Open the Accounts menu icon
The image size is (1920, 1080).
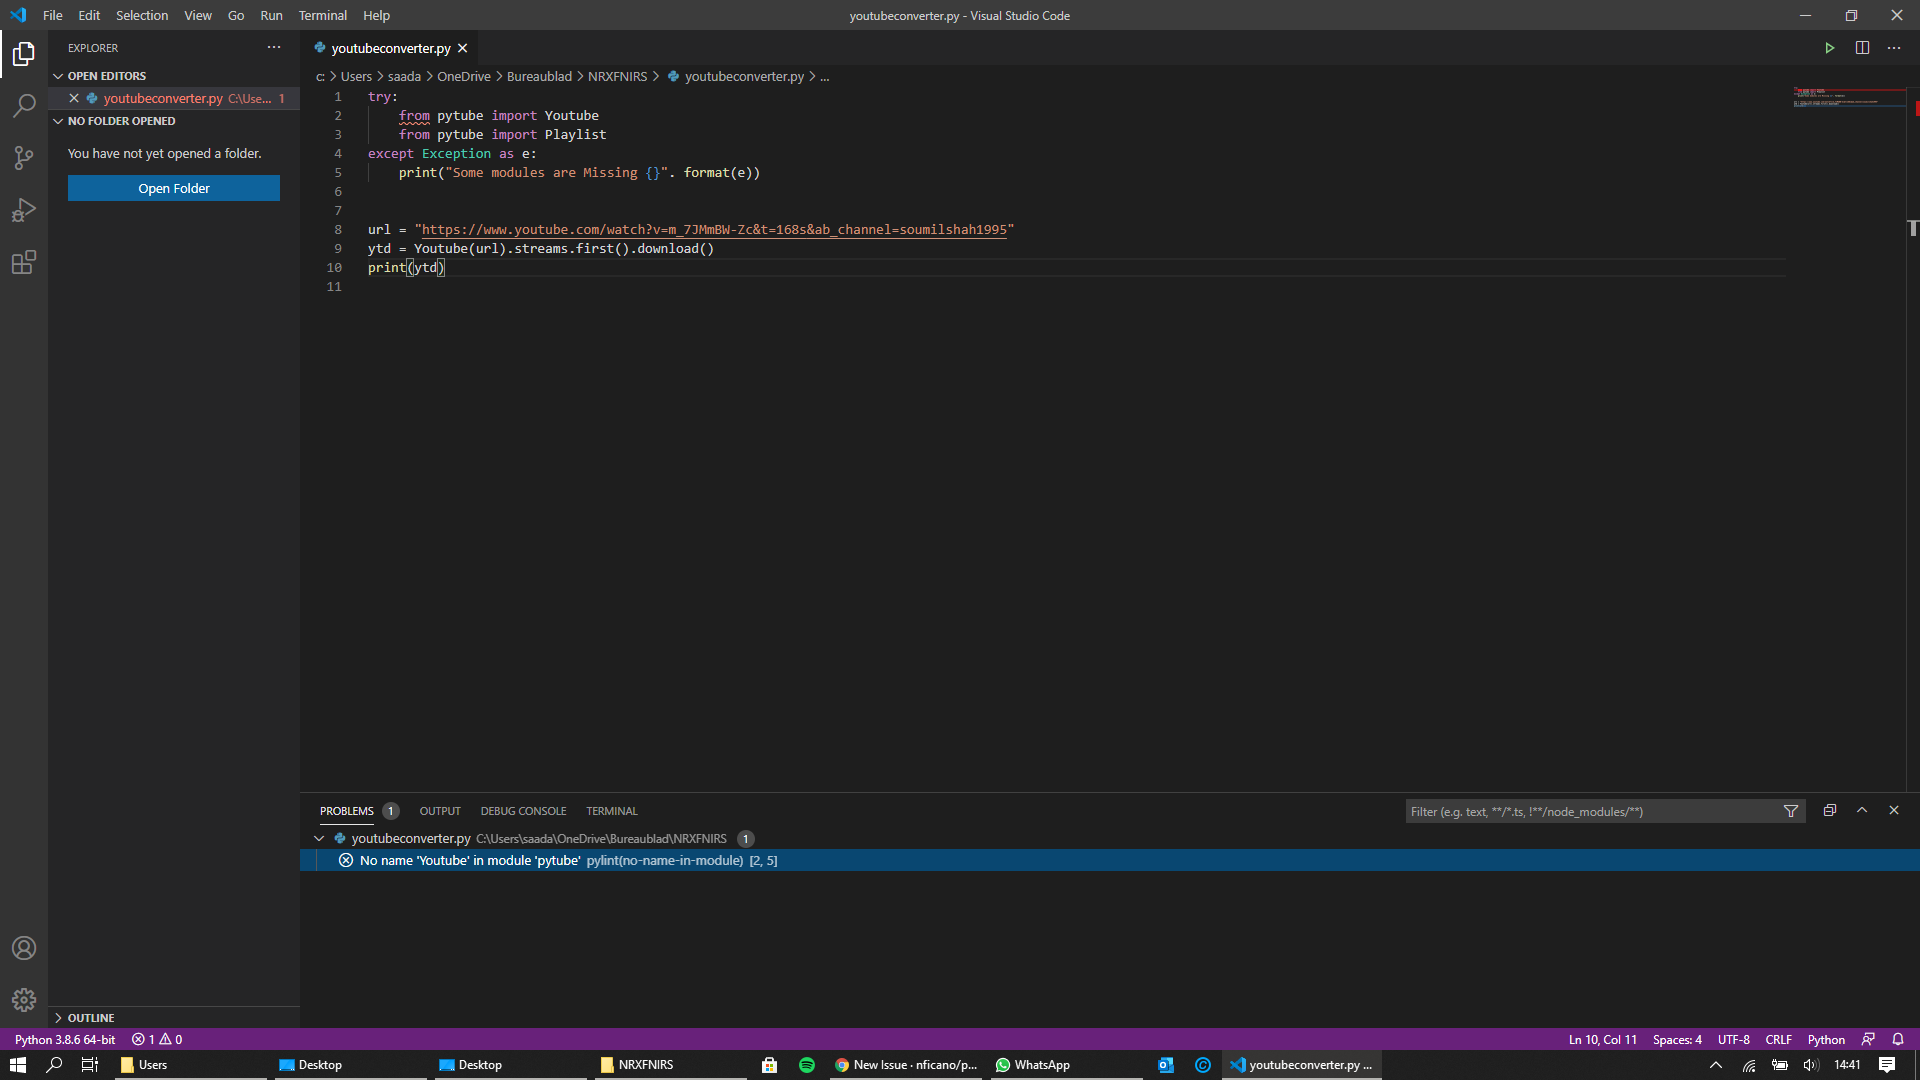pyautogui.click(x=24, y=948)
